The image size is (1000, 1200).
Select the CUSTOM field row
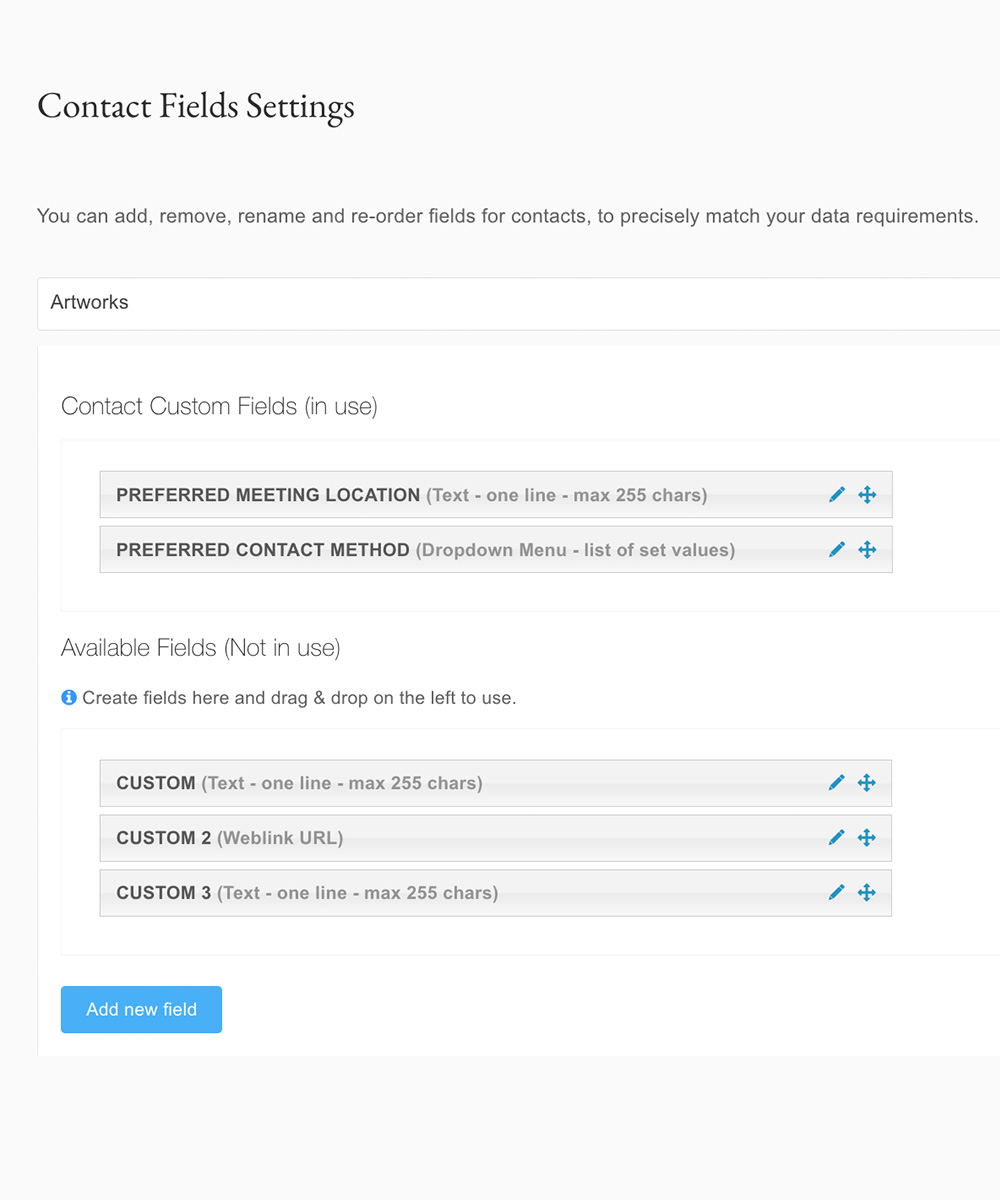[496, 783]
